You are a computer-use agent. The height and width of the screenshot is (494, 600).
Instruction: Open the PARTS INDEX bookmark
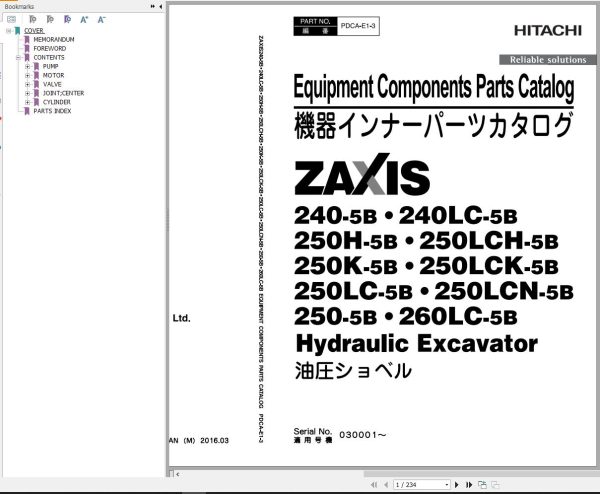(52, 111)
